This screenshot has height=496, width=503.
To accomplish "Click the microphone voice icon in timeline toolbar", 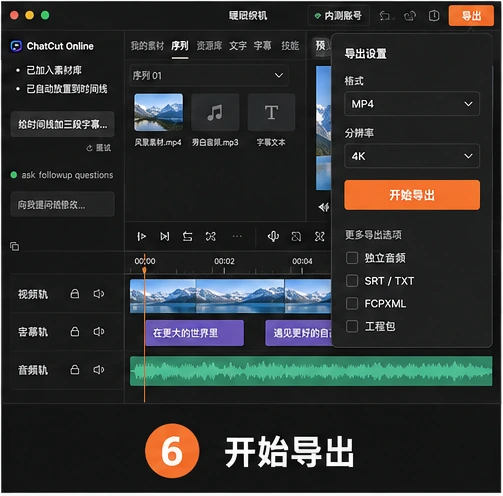I will point(273,237).
